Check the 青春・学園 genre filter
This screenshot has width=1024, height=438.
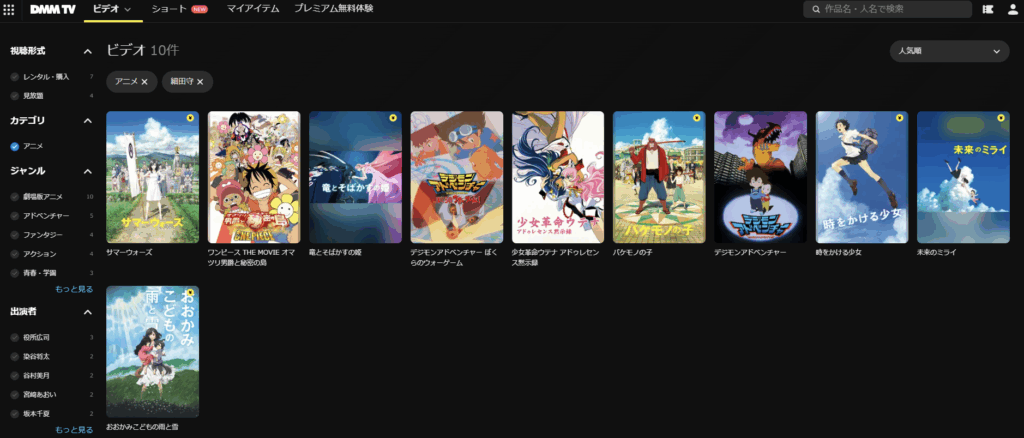pos(14,273)
